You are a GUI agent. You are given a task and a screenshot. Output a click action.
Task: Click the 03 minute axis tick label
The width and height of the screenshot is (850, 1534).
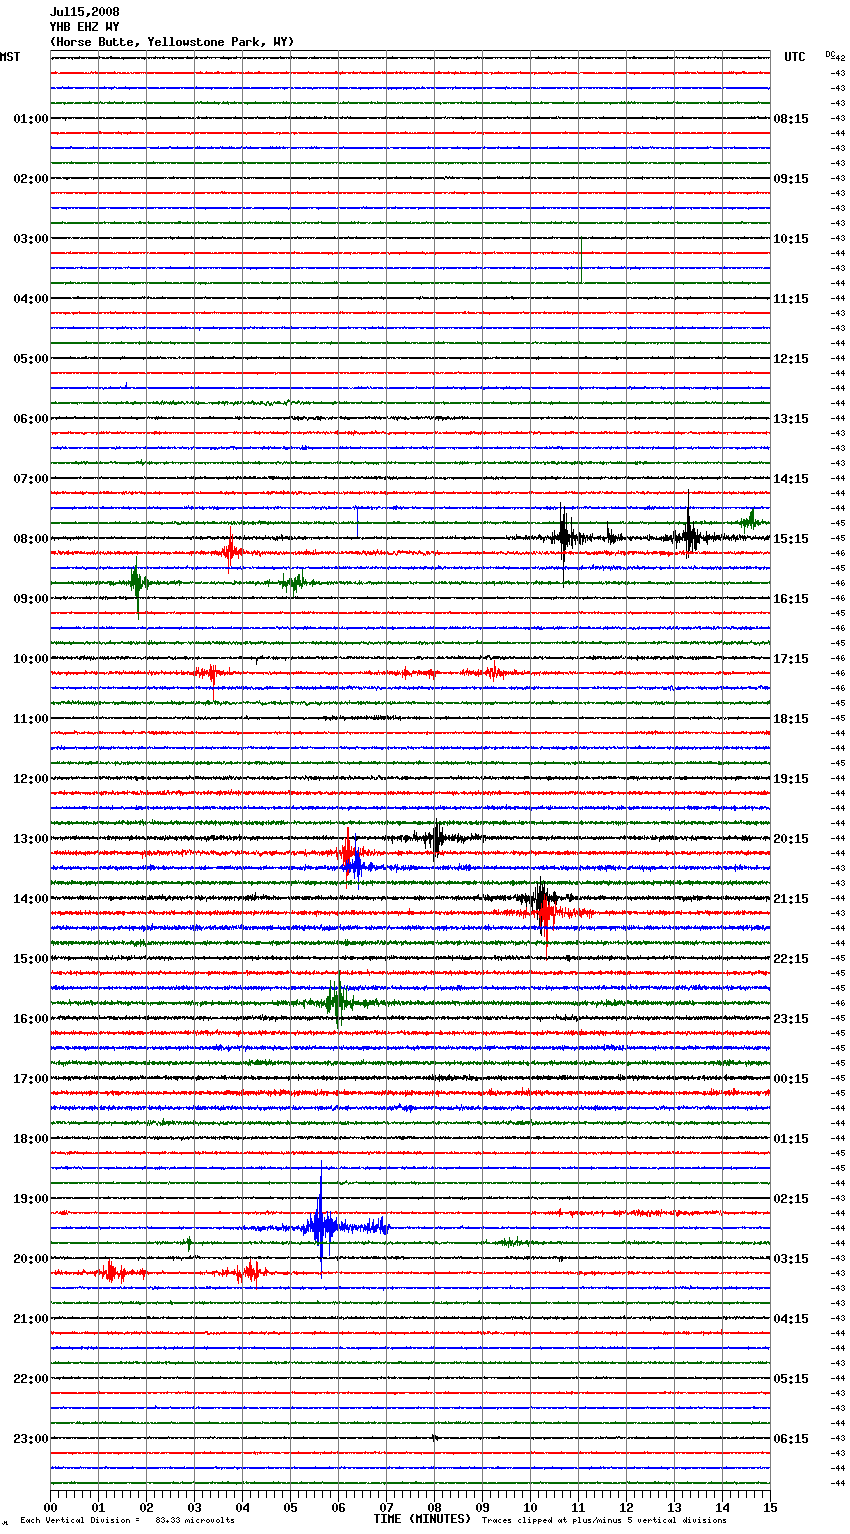click(x=194, y=1508)
